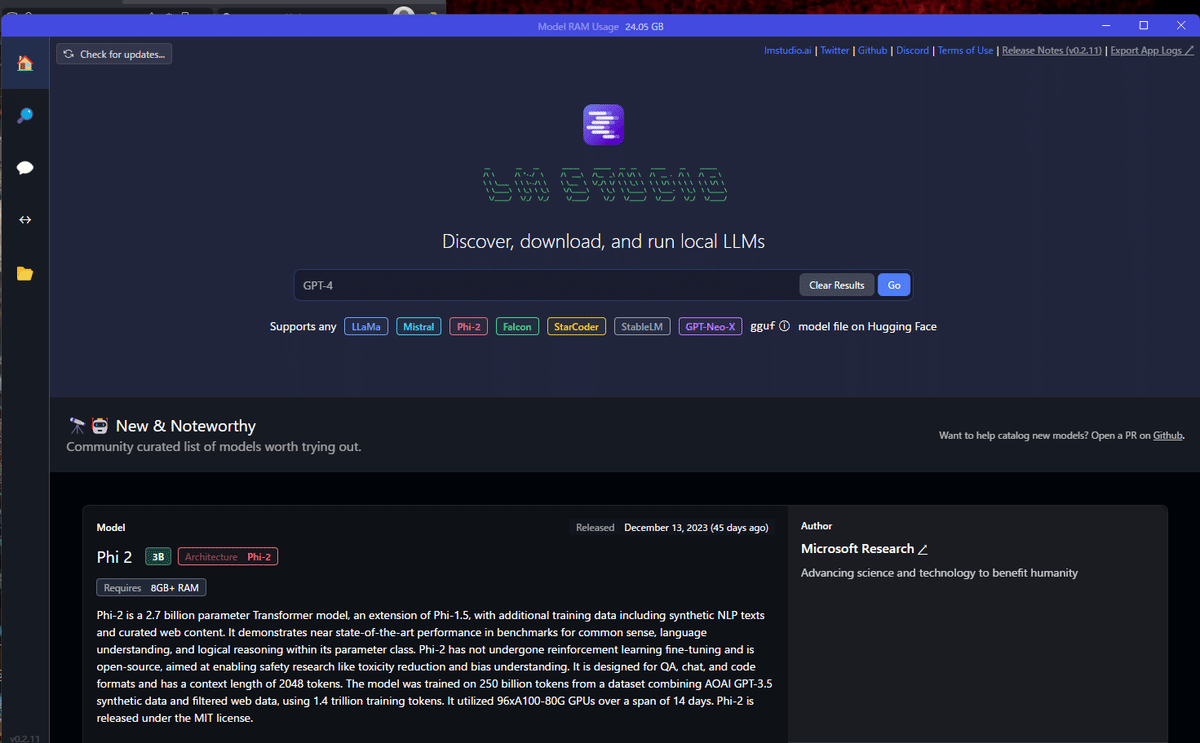The height and width of the screenshot is (743, 1200).
Task: Select the GPT-Neo-X architecture tag
Action: (x=711, y=326)
